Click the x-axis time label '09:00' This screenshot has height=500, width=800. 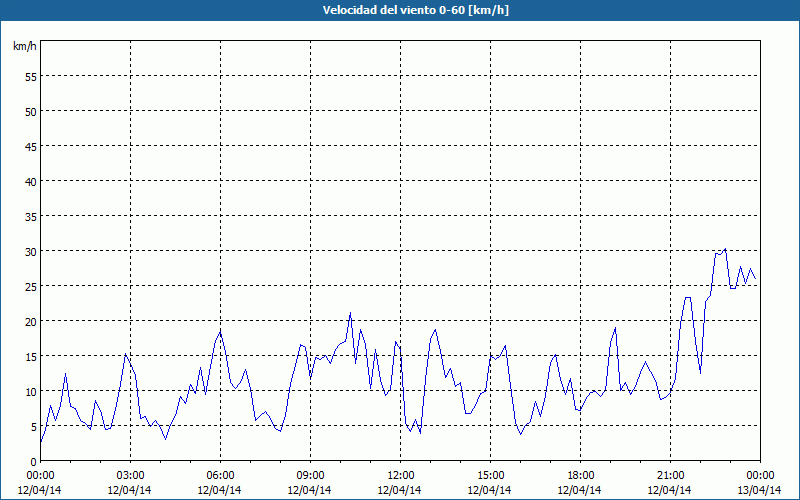pyautogui.click(x=310, y=476)
